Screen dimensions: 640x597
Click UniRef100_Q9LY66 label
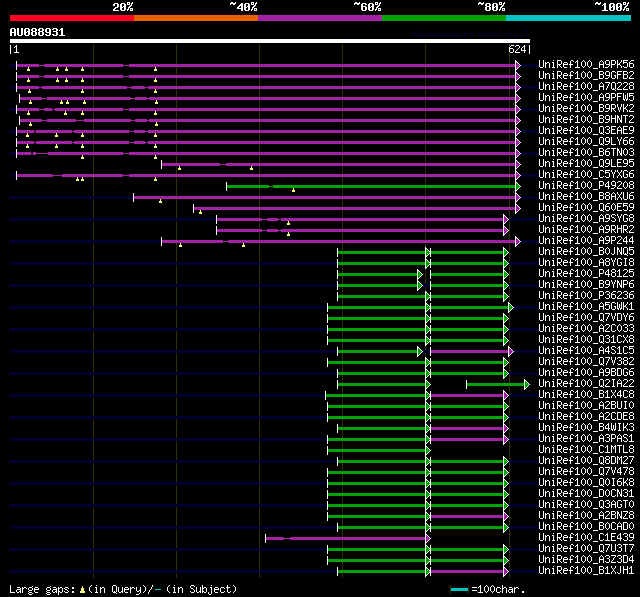[x=586, y=142]
